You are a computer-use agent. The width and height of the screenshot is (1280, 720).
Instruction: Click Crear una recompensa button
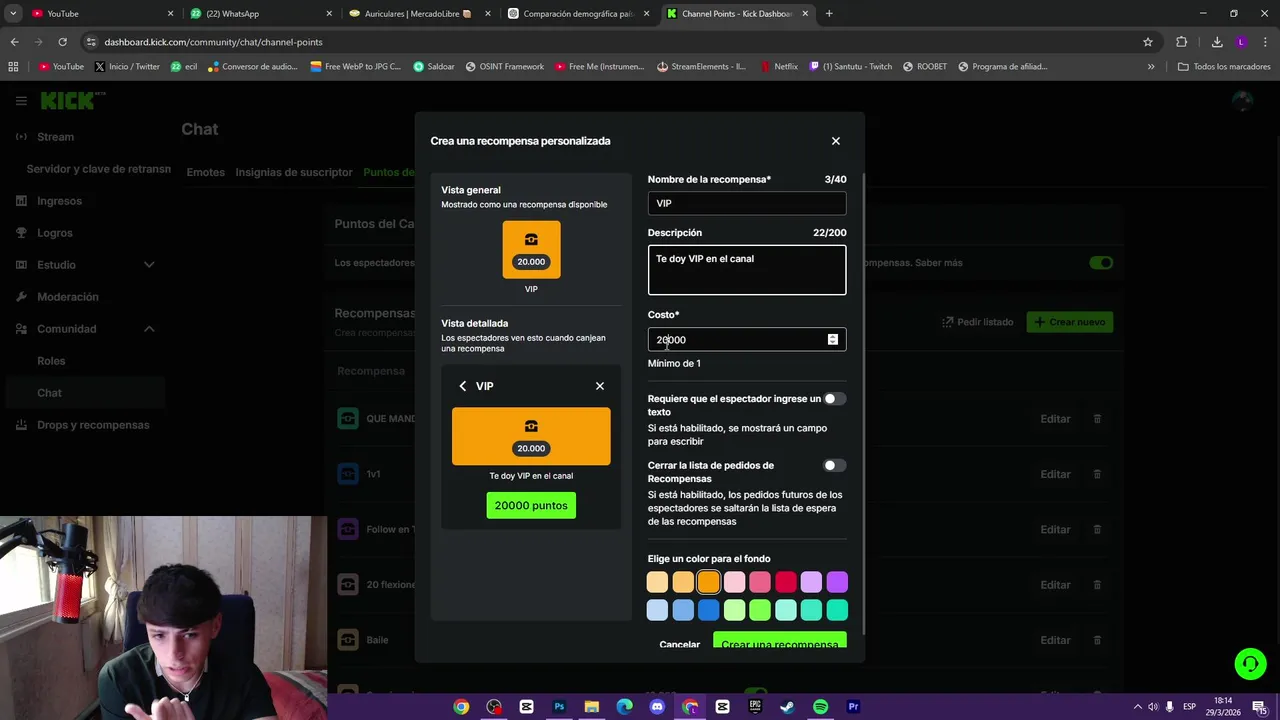point(780,642)
